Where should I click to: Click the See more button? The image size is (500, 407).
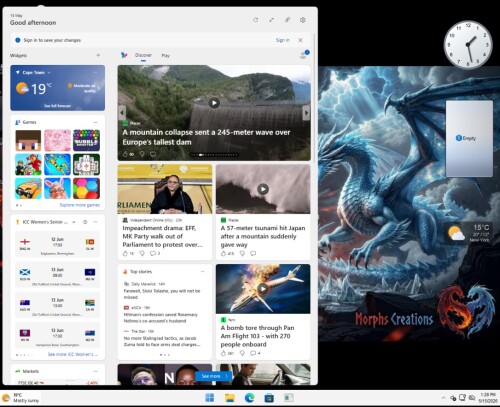tap(214, 376)
